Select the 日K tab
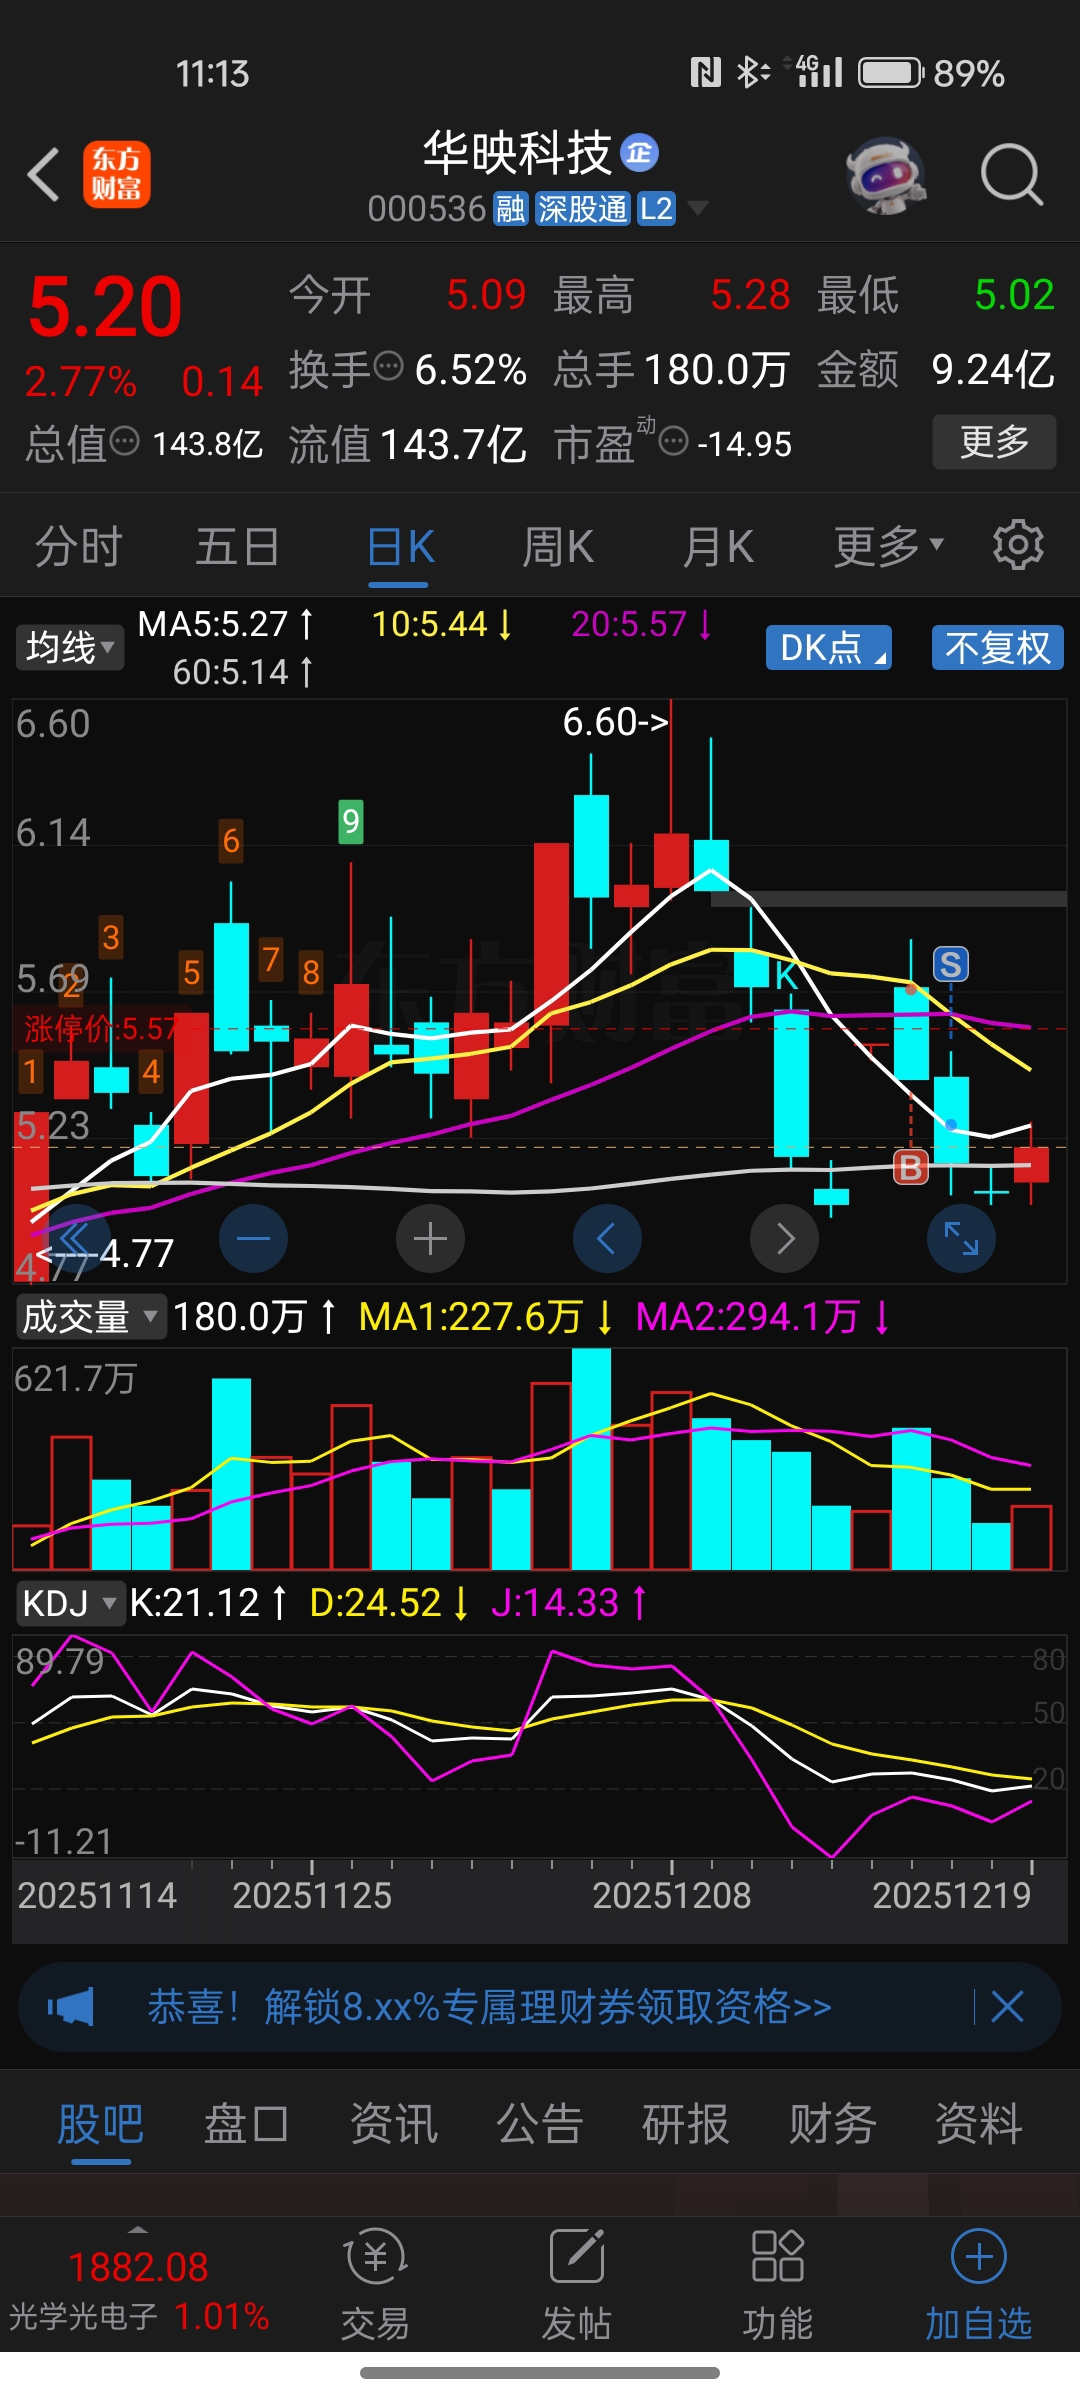The height and width of the screenshot is (2400, 1080). click(400, 547)
